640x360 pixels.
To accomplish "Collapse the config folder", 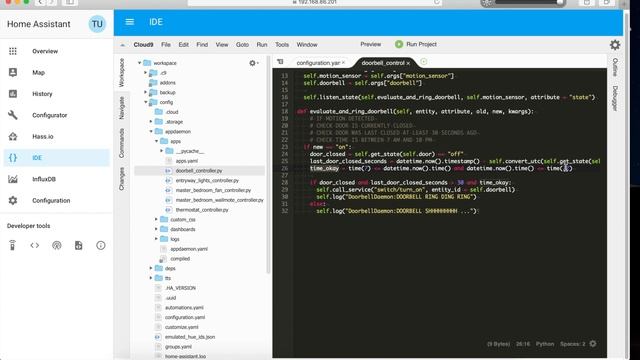I will [145, 102].
